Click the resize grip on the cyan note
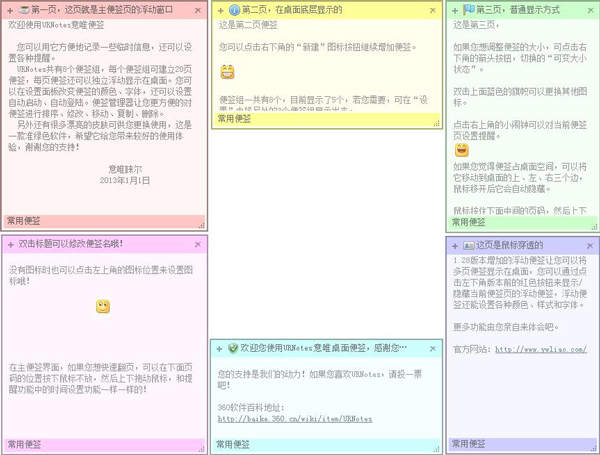Image resolution: width=600 pixels, height=455 pixels. (437, 449)
